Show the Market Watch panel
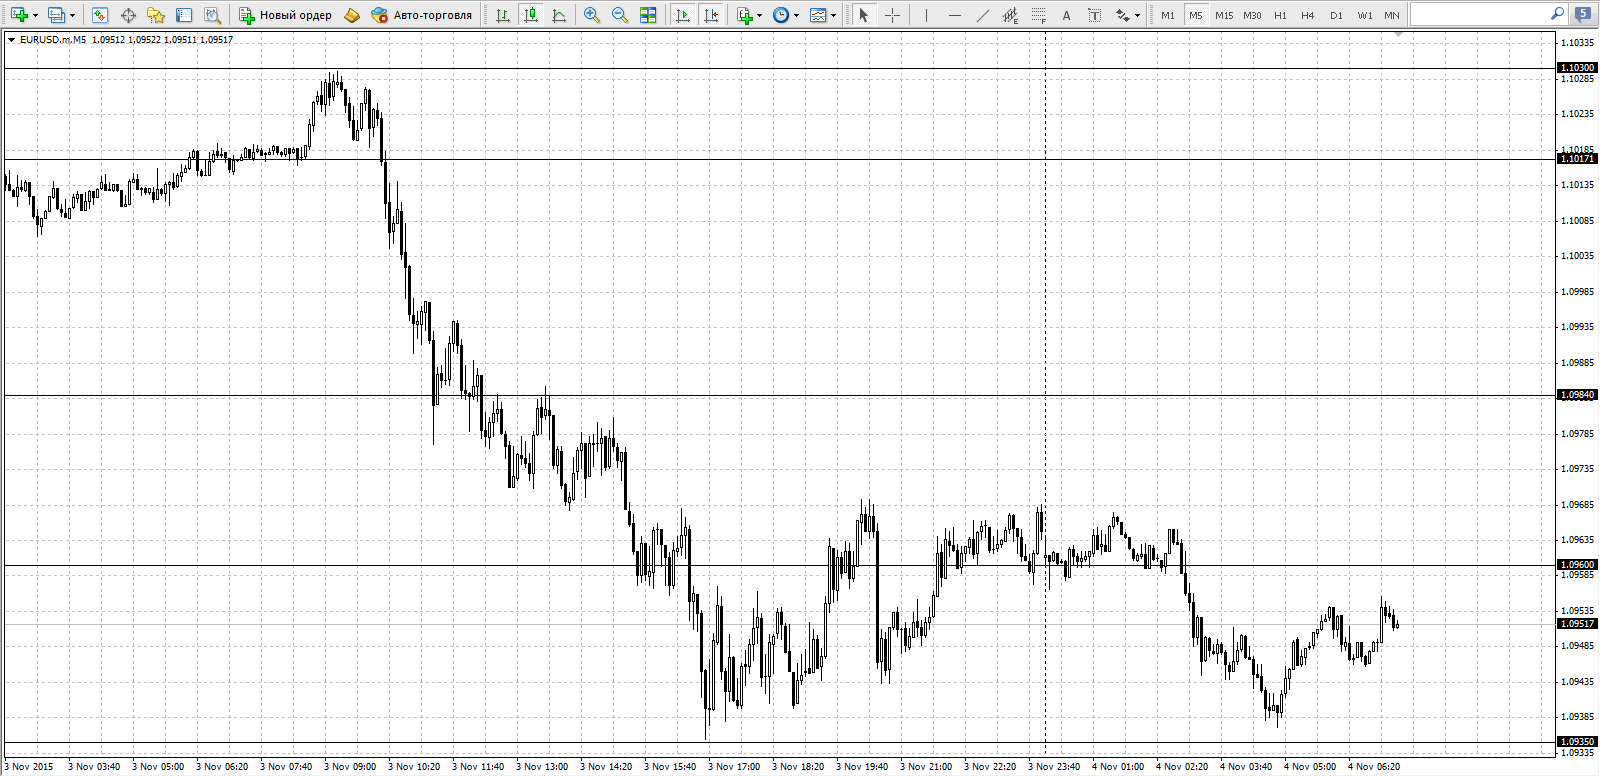The width and height of the screenshot is (1600, 777). coord(99,15)
